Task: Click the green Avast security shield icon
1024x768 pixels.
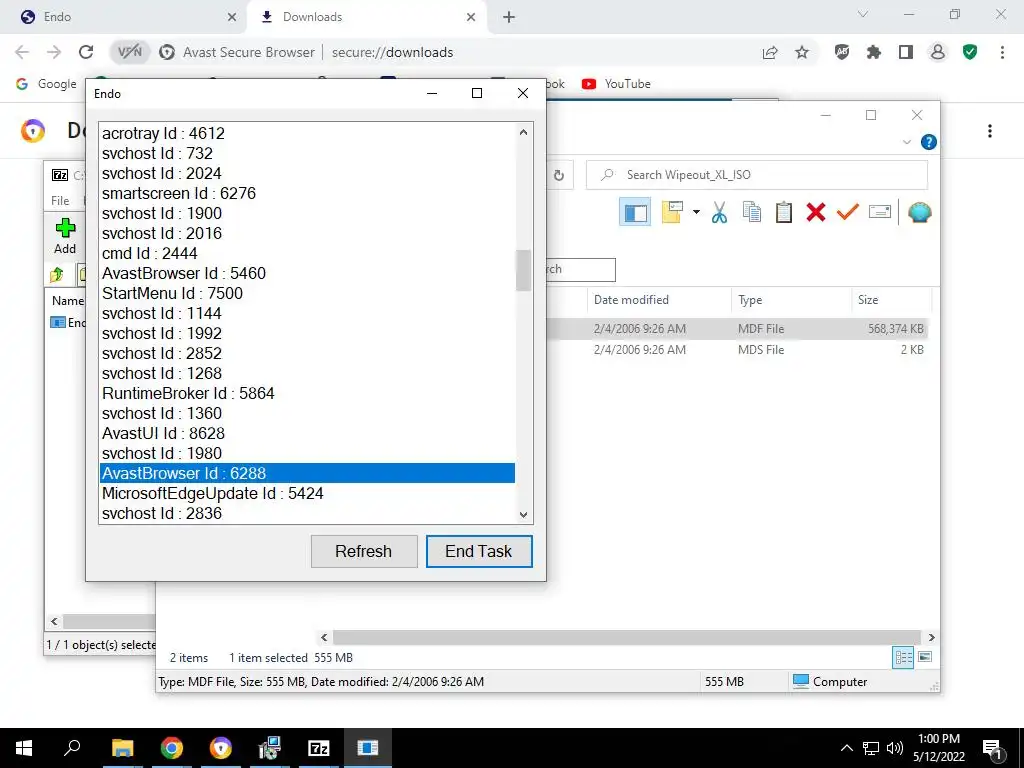Action: click(x=970, y=52)
